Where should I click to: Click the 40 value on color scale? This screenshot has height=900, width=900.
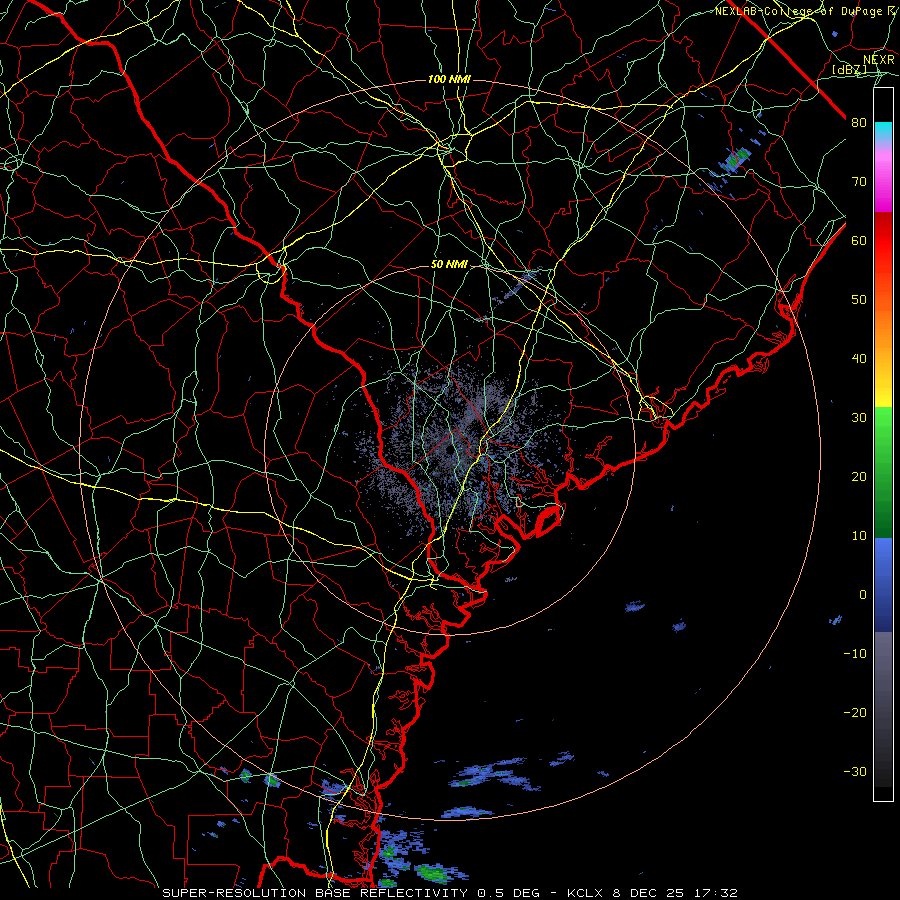tap(859, 359)
